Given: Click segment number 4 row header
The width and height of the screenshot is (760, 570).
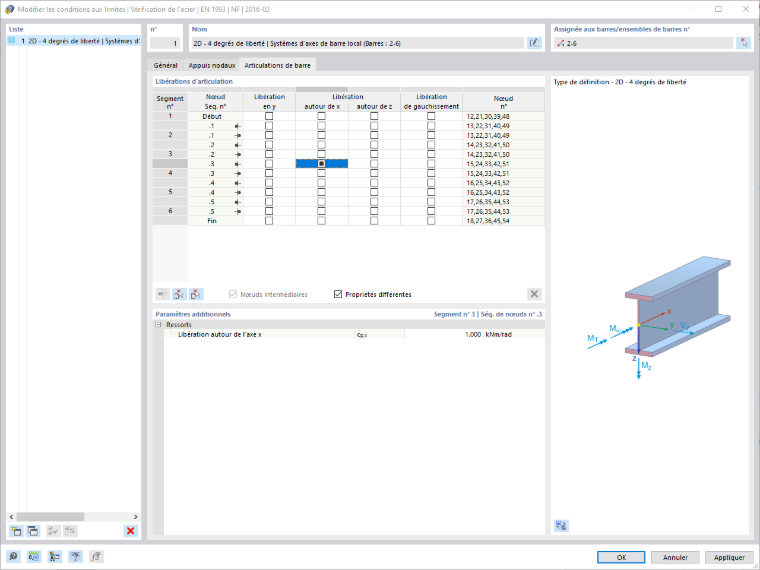Looking at the screenshot, I should tap(170, 173).
